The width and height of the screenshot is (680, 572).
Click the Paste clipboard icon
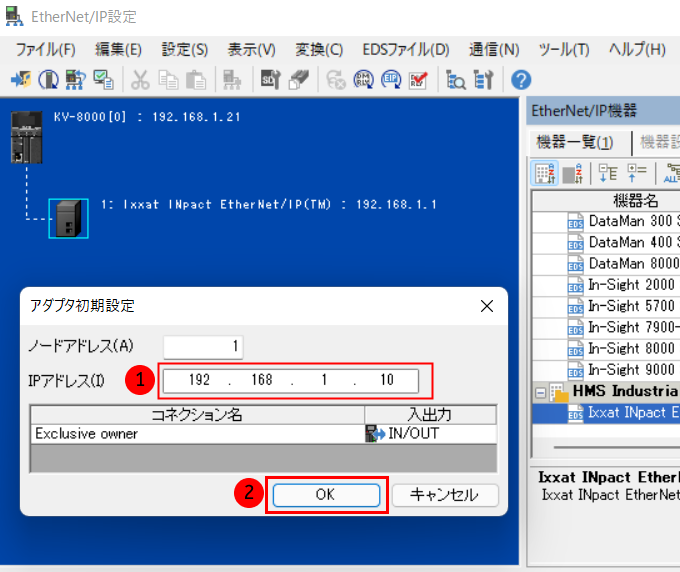196,80
